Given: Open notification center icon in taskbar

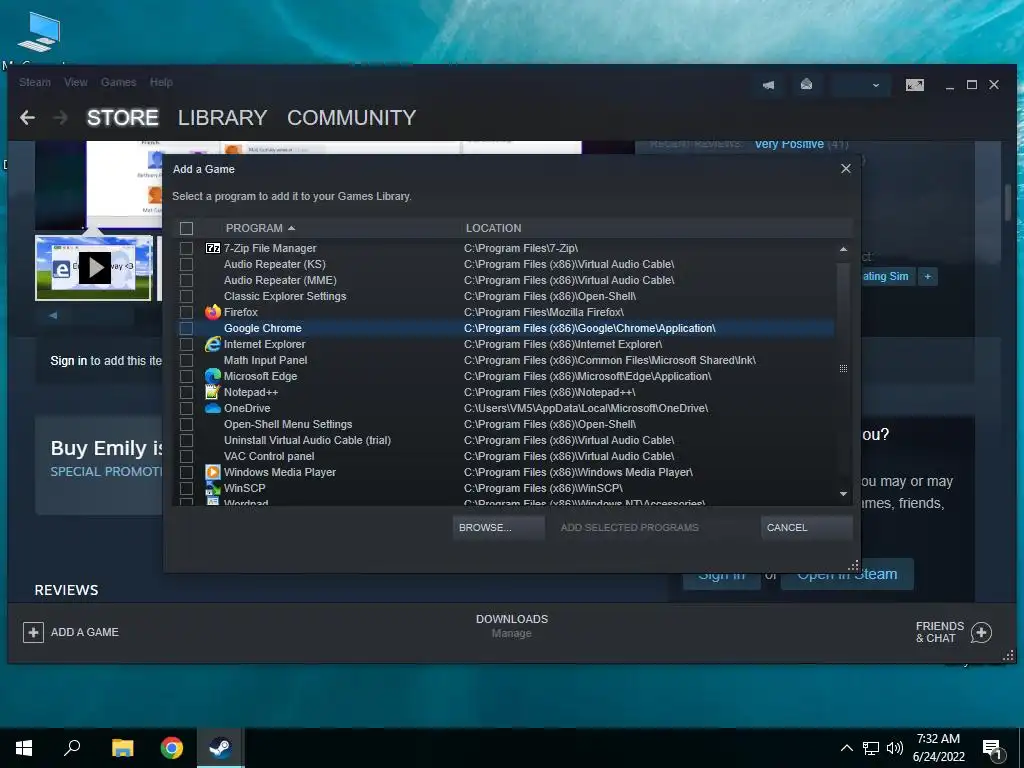Looking at the screenshot, I should click(993, 750).
